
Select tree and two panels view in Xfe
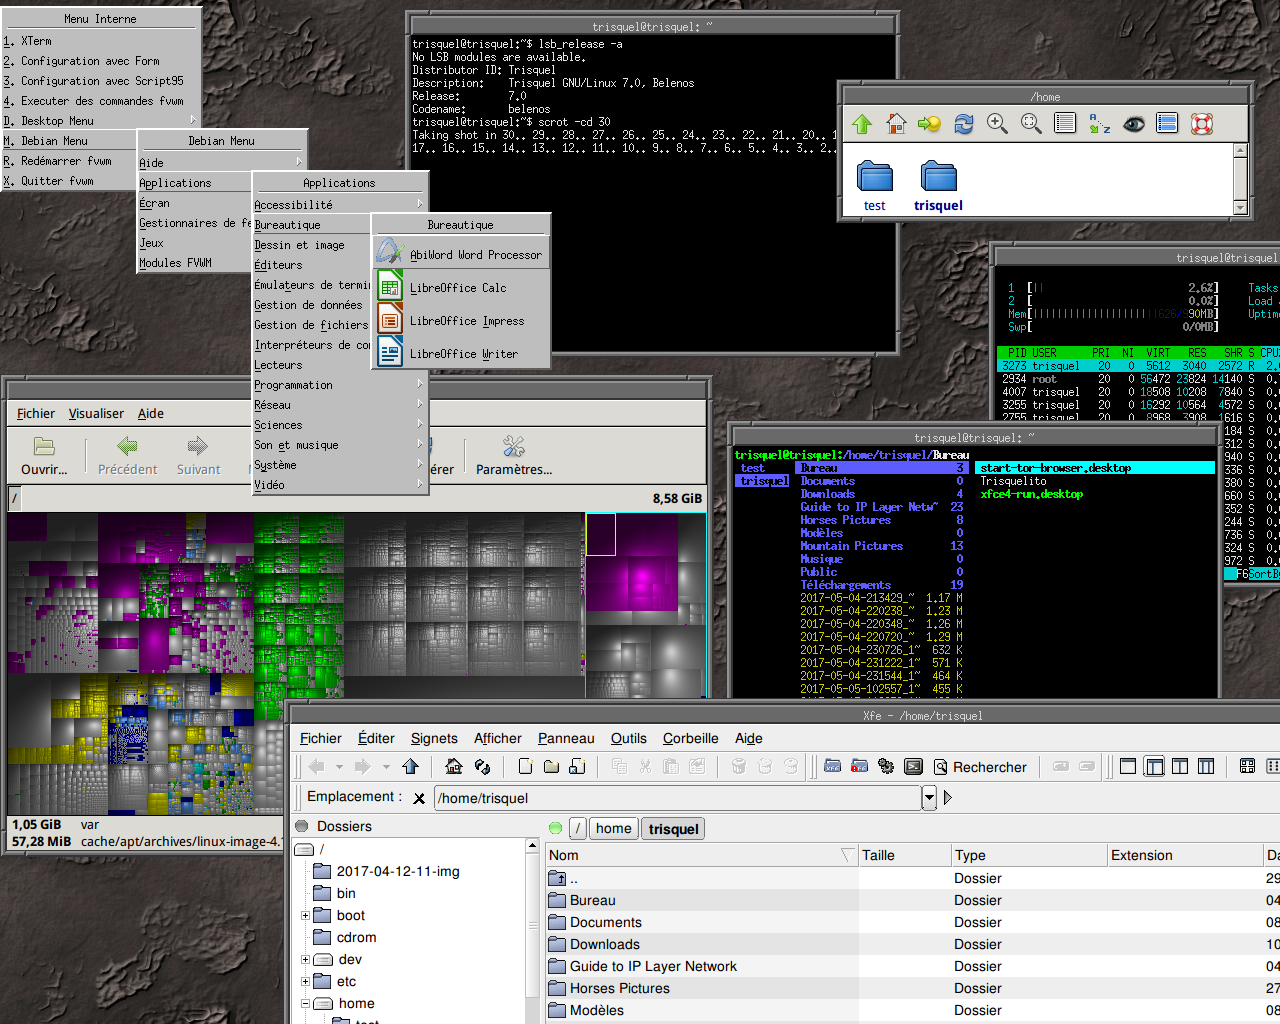point(1206,767)
